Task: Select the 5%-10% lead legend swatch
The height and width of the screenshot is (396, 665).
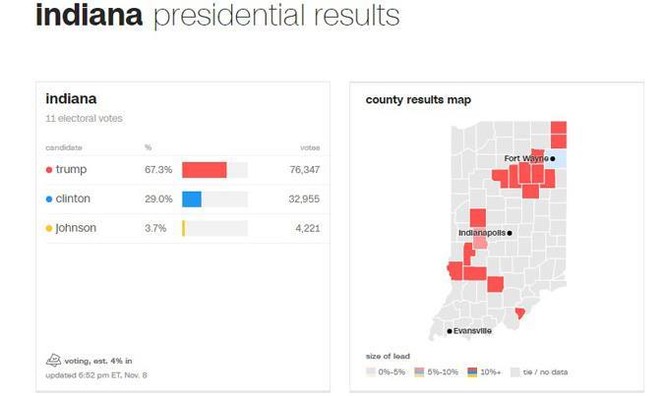Action: [419, 372]
